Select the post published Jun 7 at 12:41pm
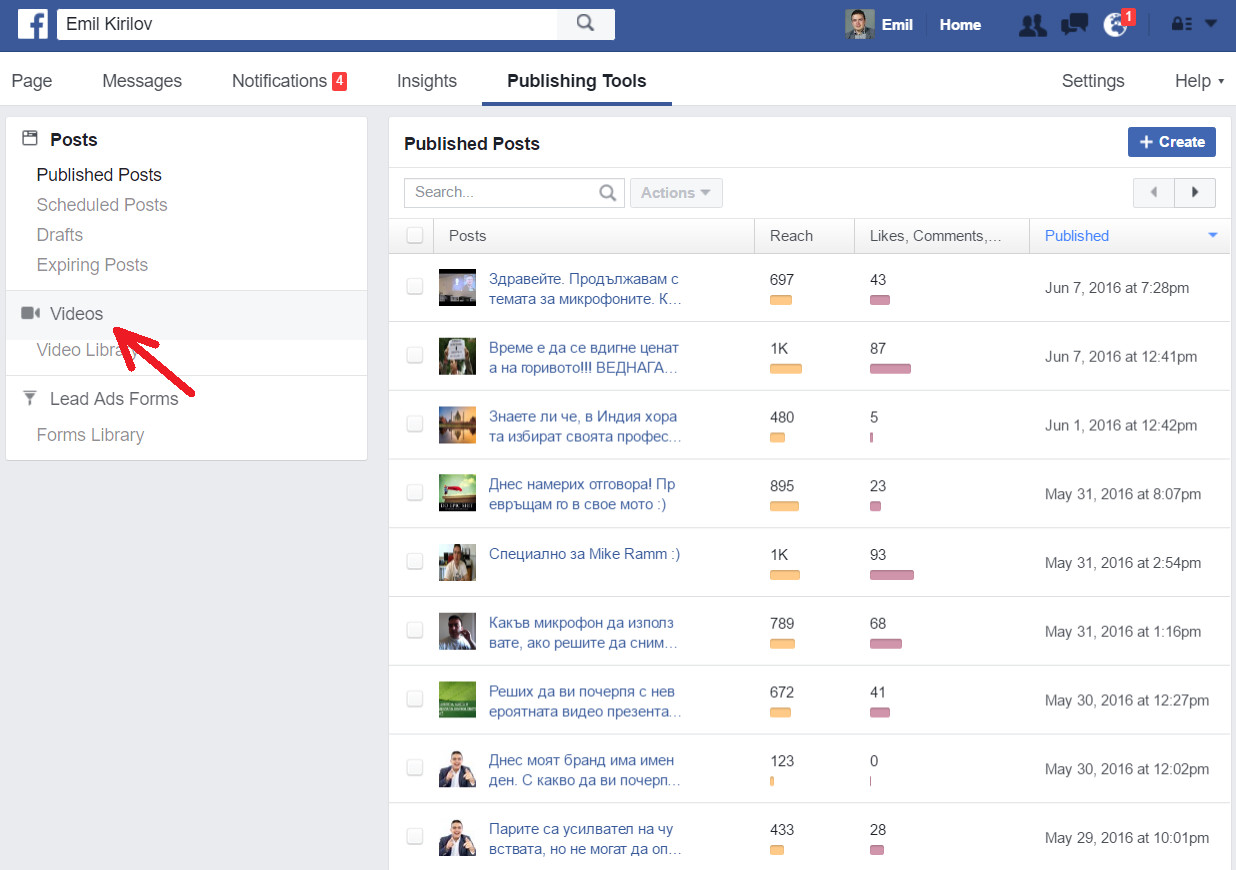 [415, 355]
